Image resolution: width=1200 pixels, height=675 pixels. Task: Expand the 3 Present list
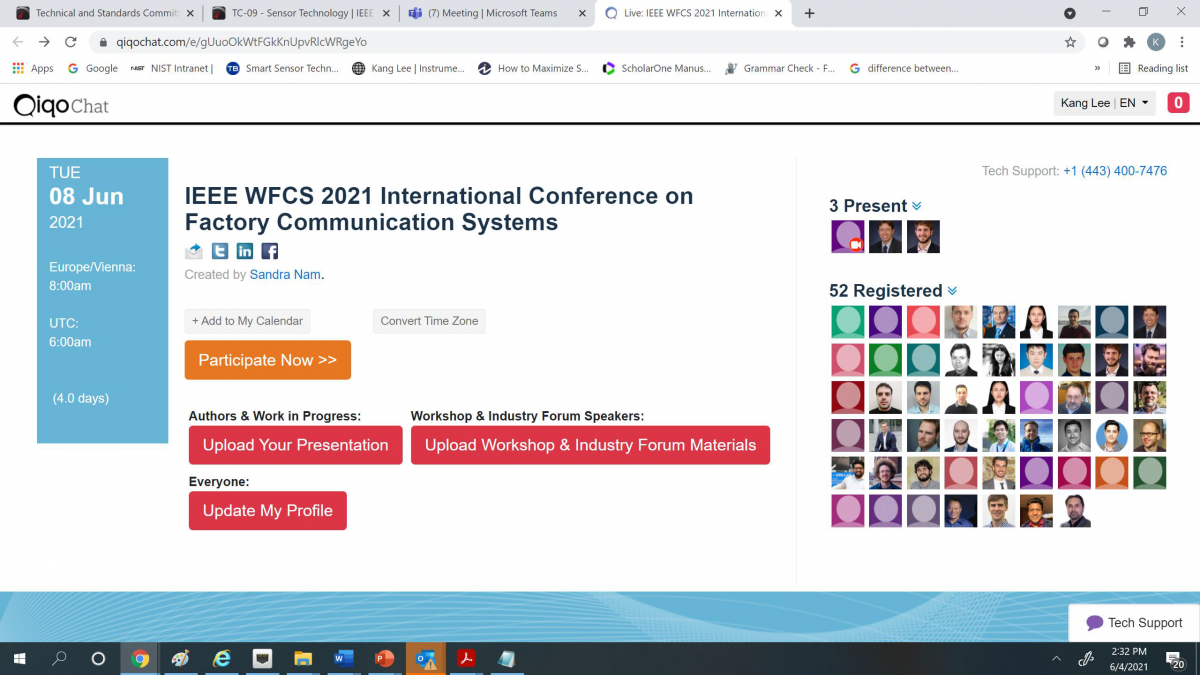pyautogui.click(x=917, y=206)
